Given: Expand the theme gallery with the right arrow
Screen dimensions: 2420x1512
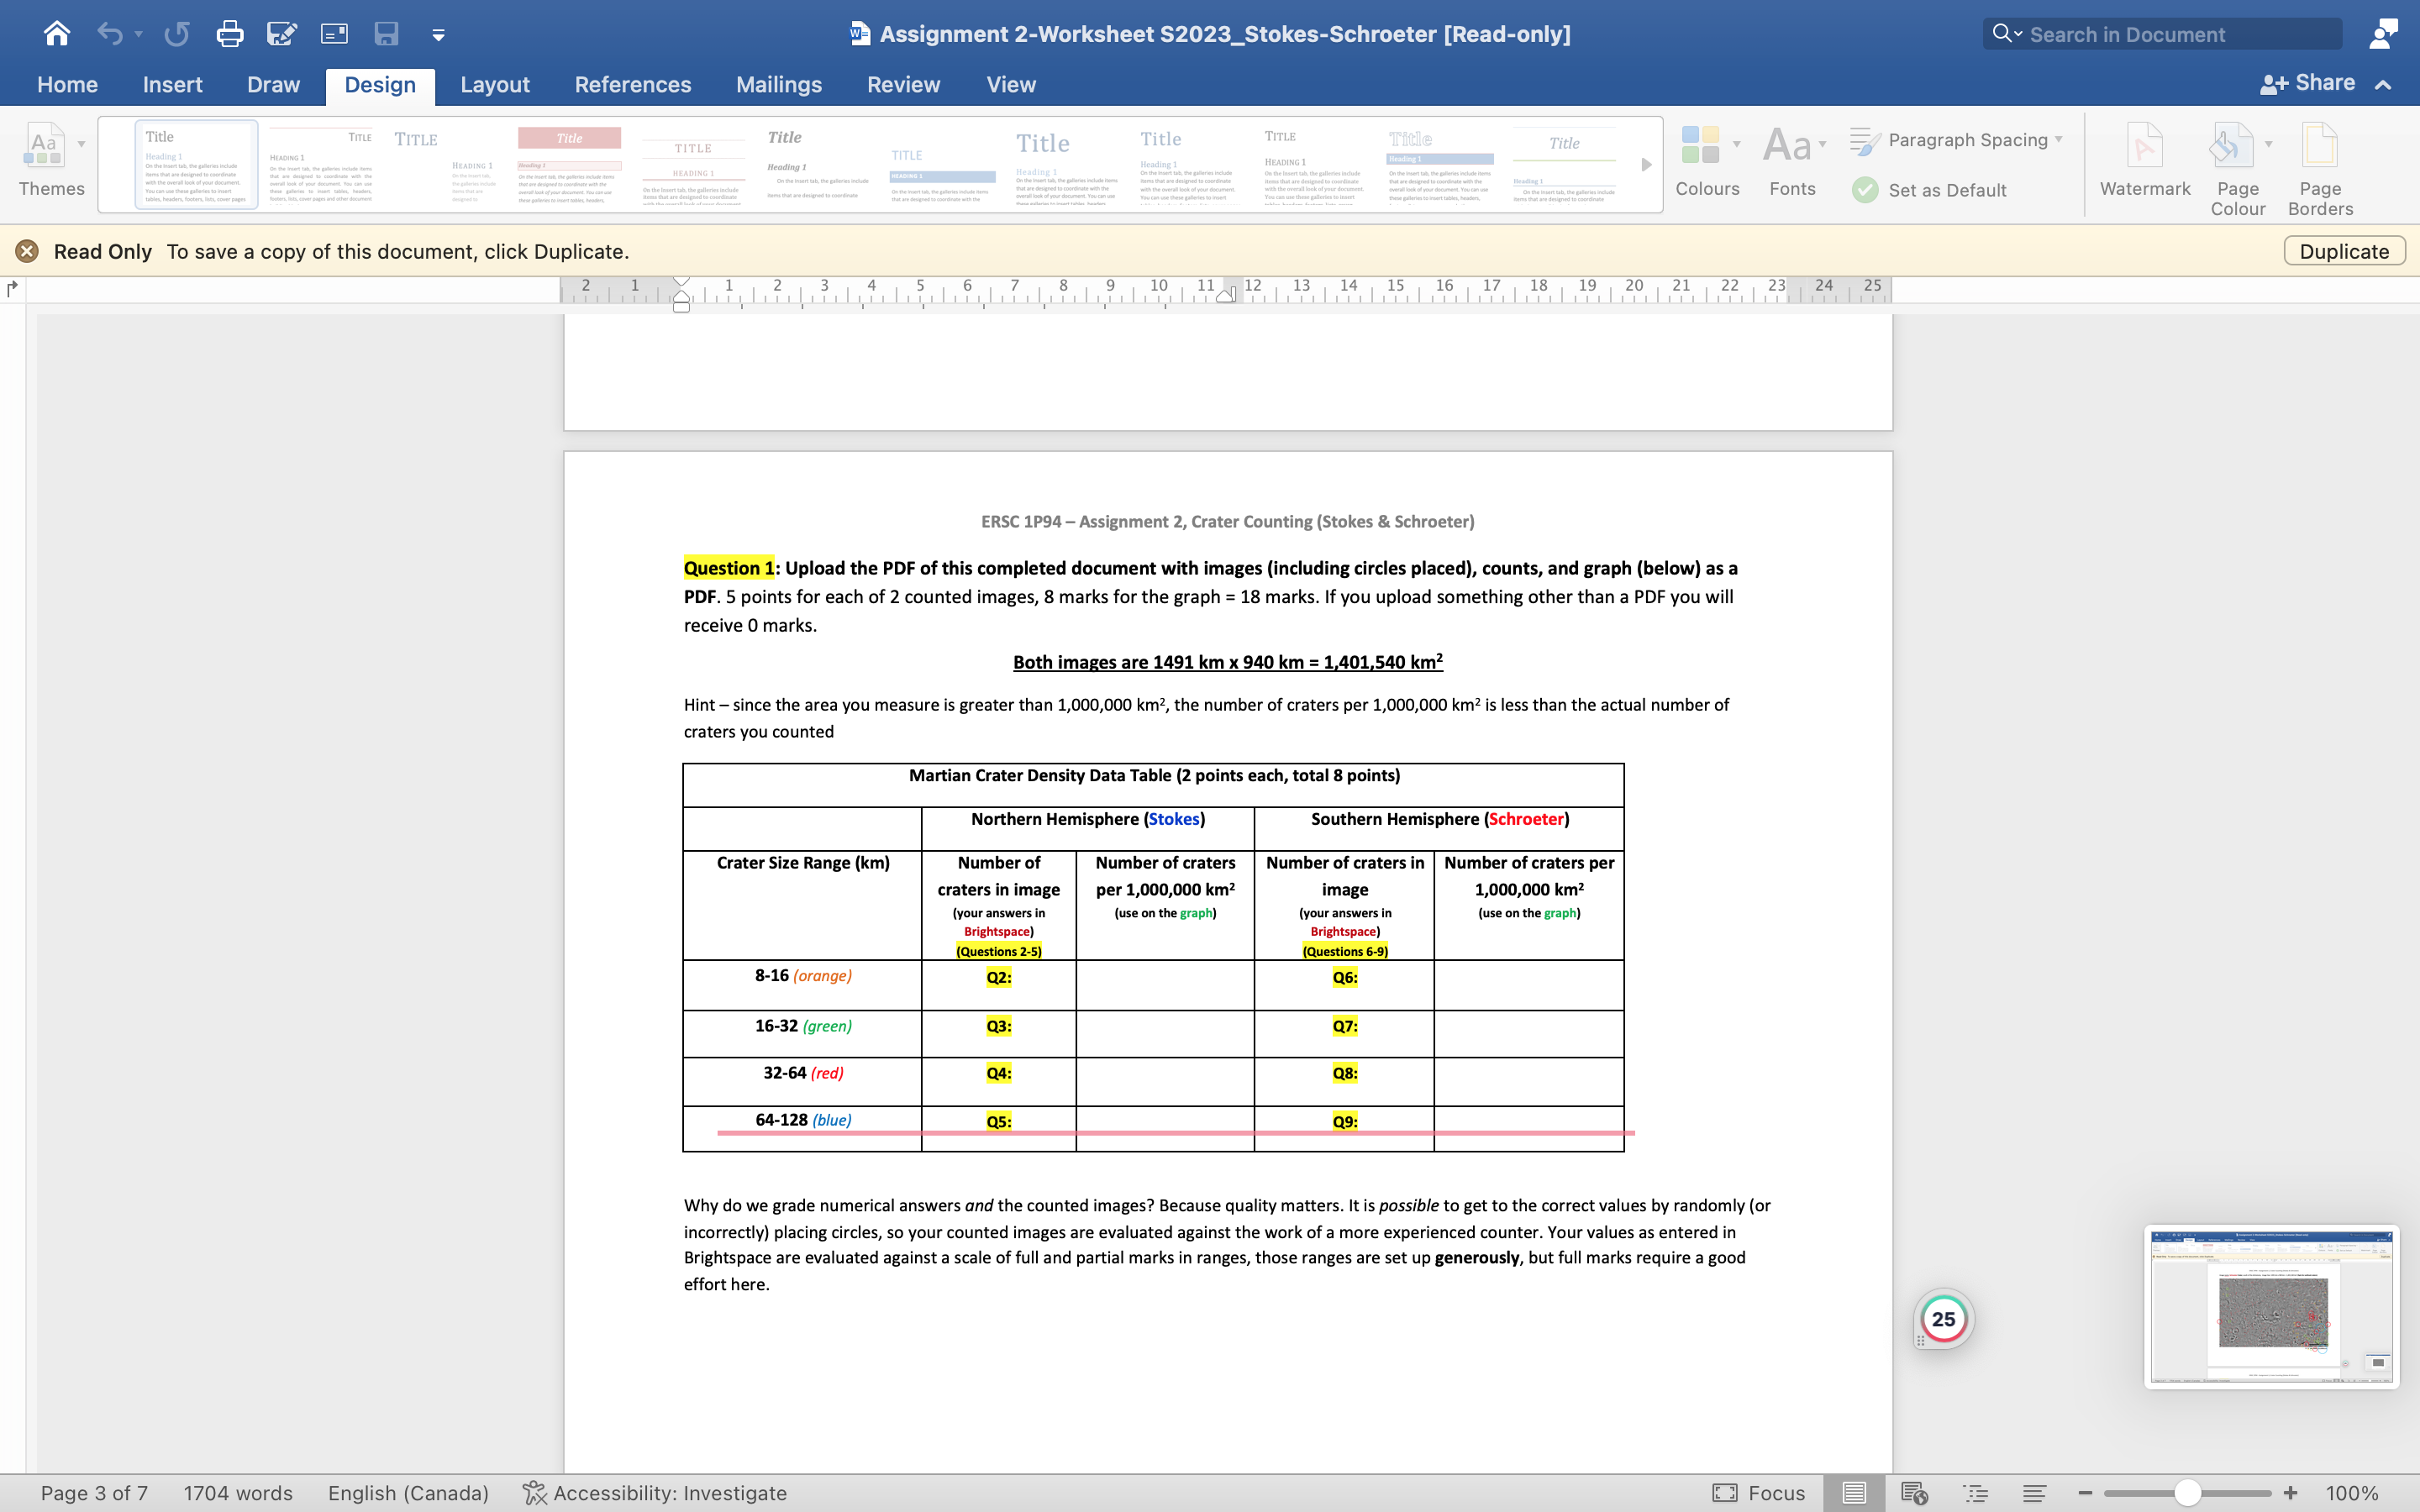Looking at the screenshot, I should [x=1645, y=165].
